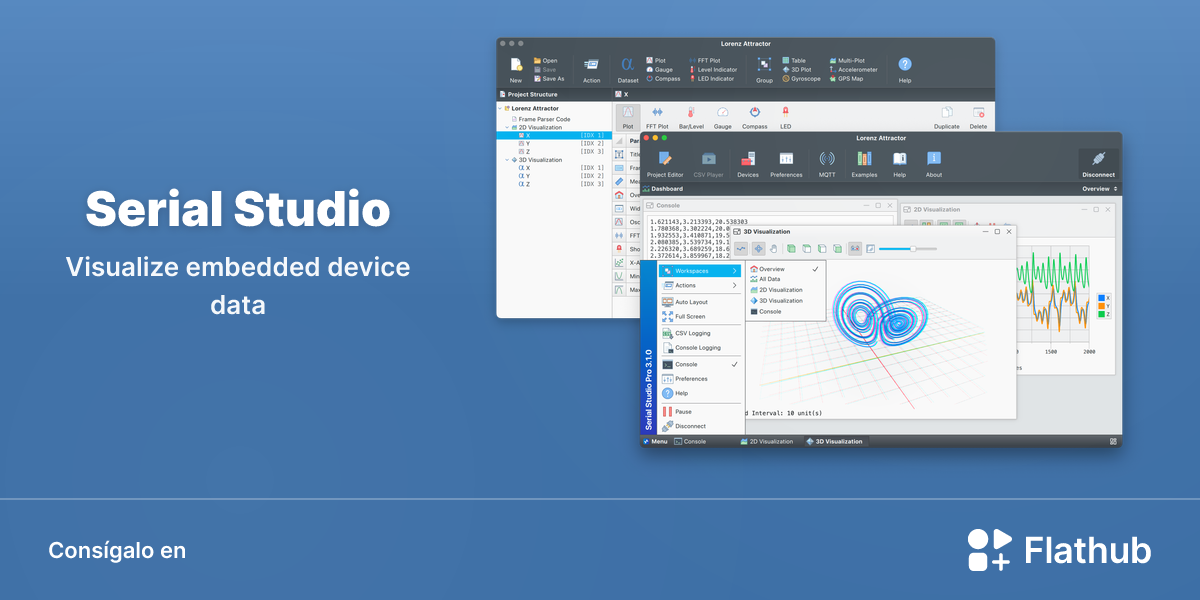Image resolution: width=1200 pixels, height=600 pixels.
Task: Toggle anaglyph 3D glasses mode
Action: (x=854, y=248)
